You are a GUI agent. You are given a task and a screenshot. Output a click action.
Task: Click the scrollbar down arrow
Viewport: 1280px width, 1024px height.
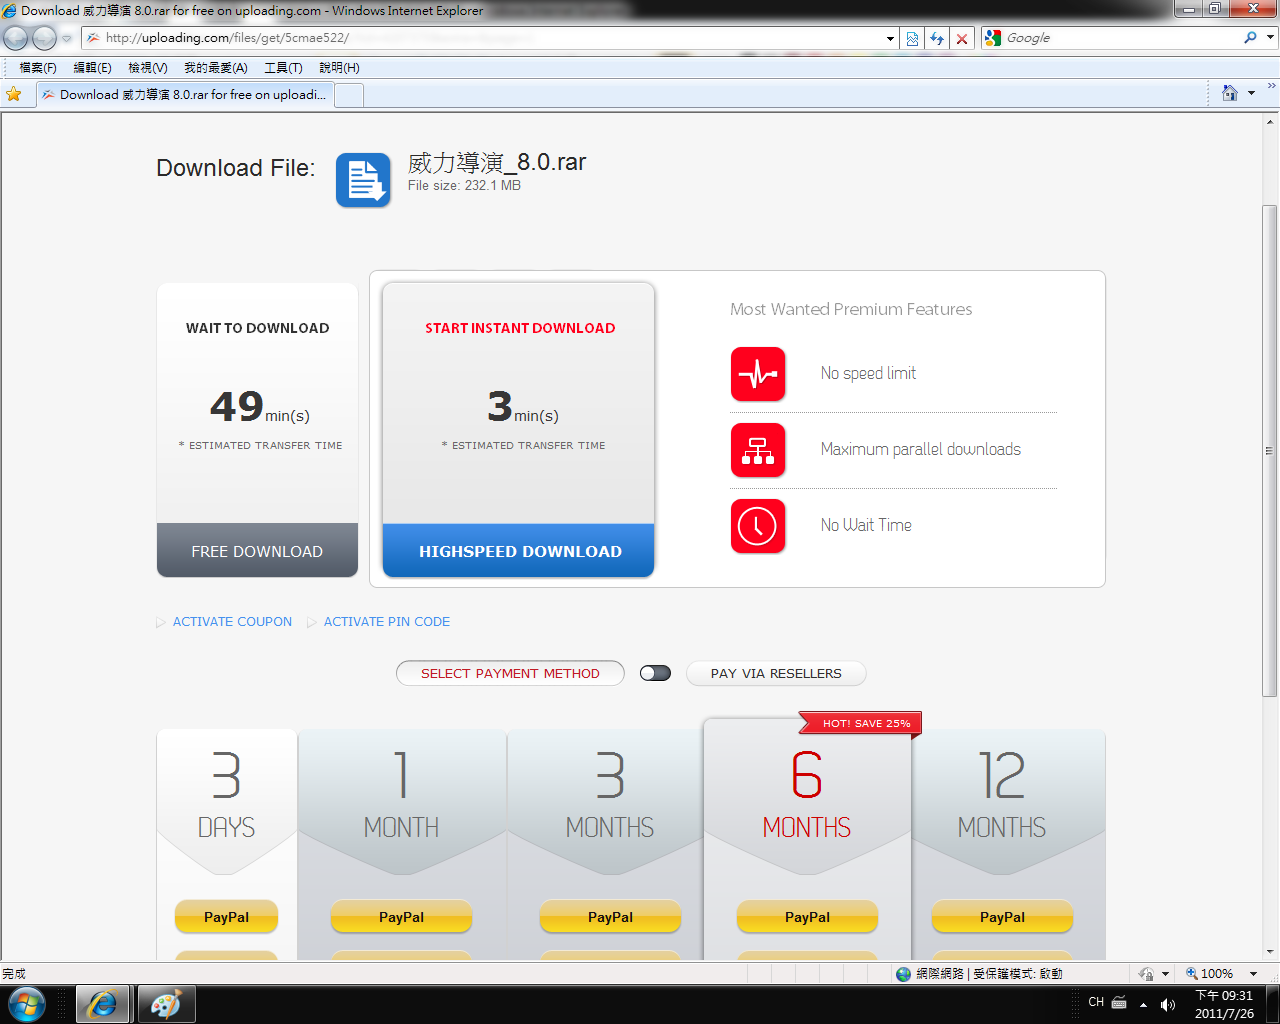[x=1270, y=952]
